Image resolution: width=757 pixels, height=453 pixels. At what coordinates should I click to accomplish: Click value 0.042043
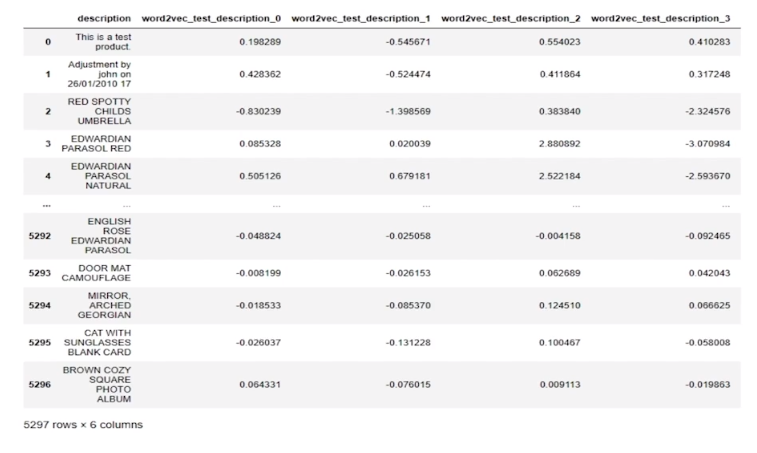(x=709, y=273)
